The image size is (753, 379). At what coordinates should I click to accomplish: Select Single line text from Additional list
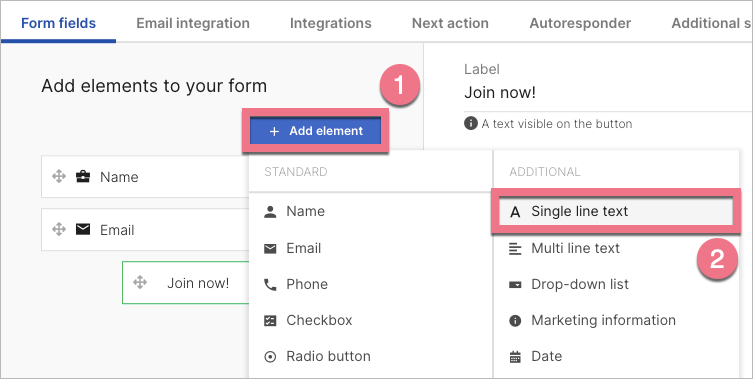(x=616, y=211)
